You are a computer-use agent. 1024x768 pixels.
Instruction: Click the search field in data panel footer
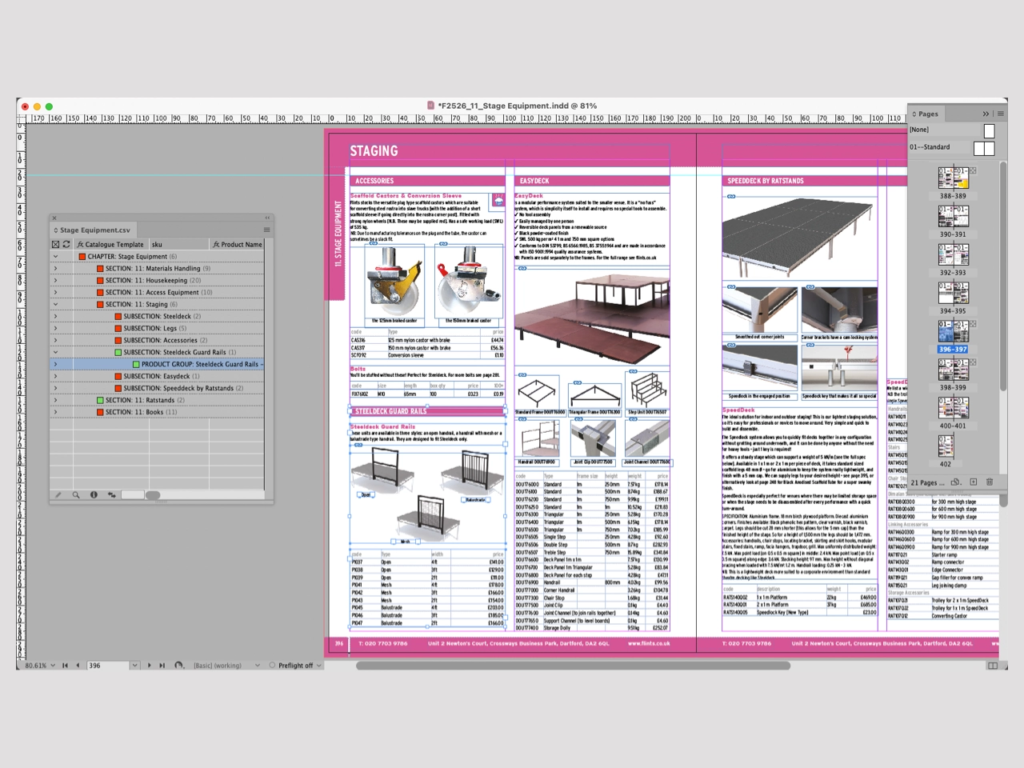(133, 495)
